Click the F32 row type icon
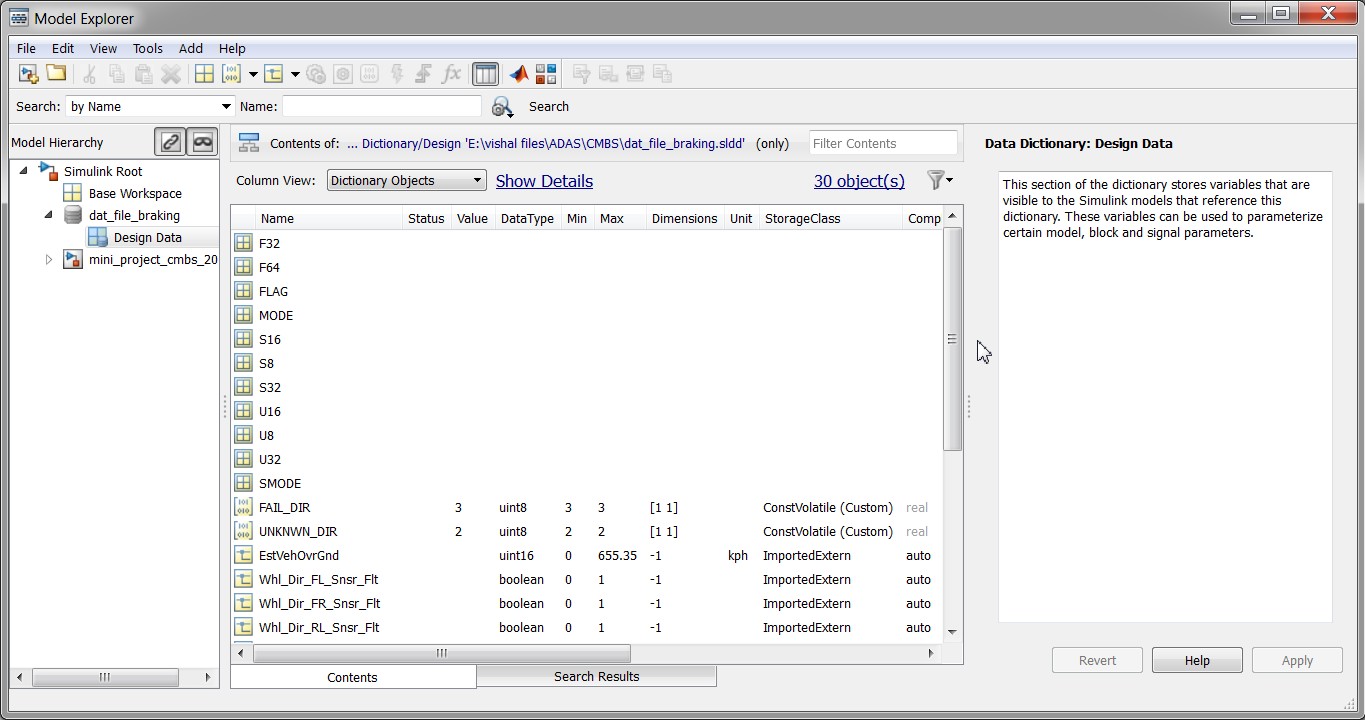 (243, 243)
